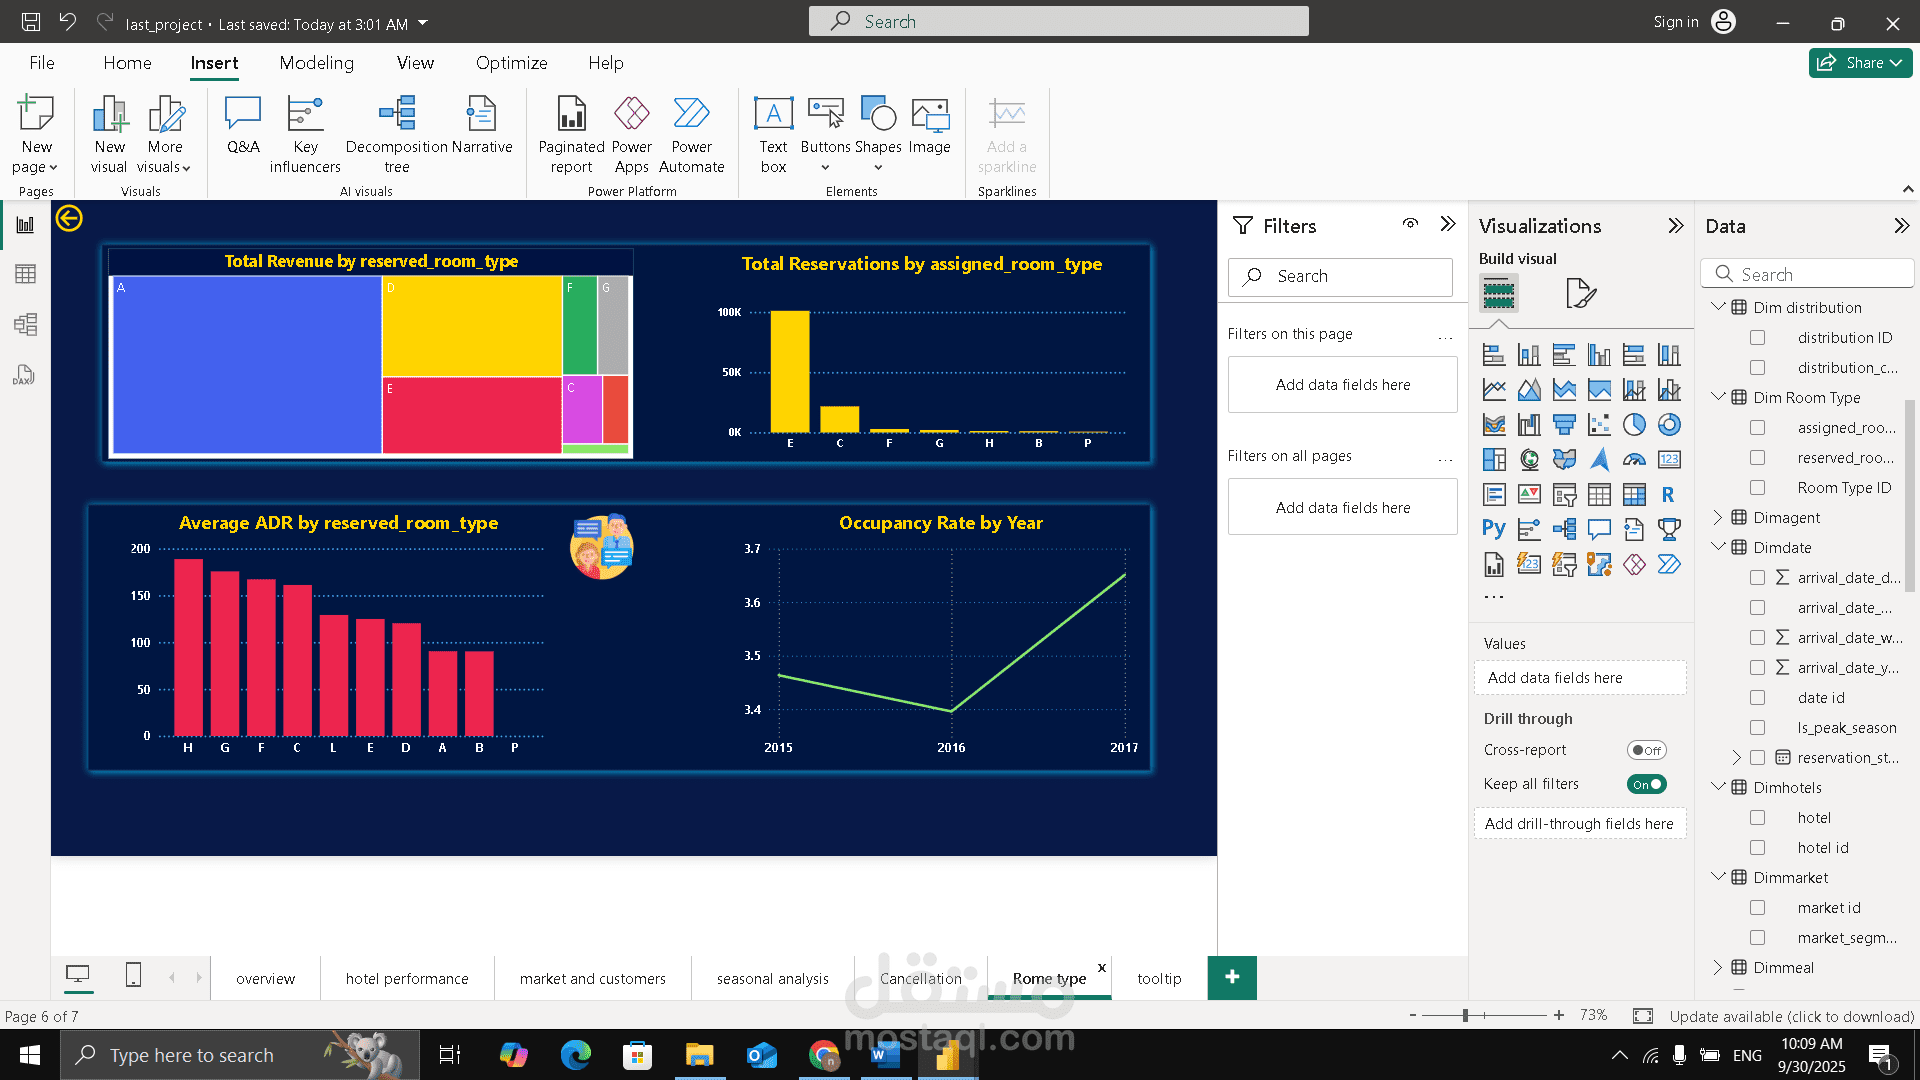This screenshot has height=1080, width=1920.
Task: Add a new page with plus button
Action: 1232,977
